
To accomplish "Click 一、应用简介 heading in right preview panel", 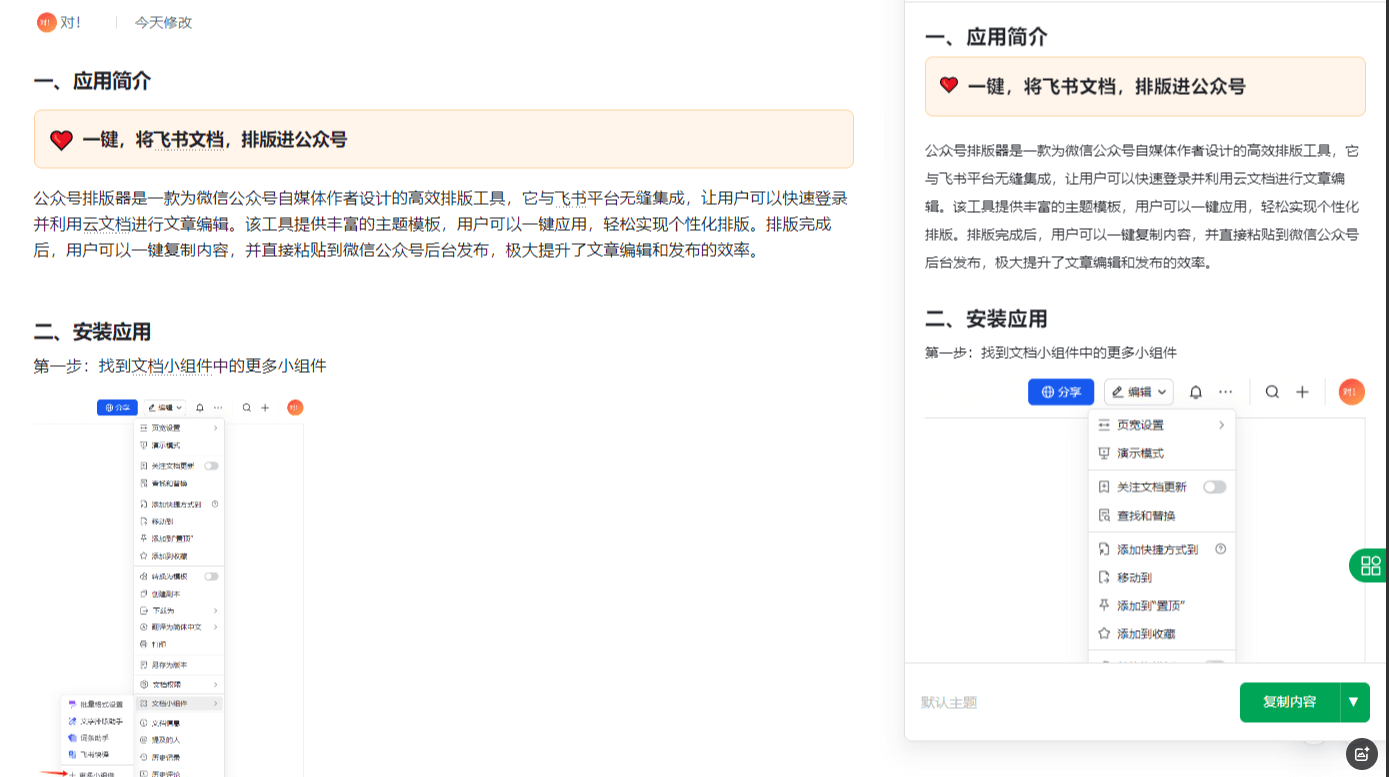I will [x=986, y=37].
